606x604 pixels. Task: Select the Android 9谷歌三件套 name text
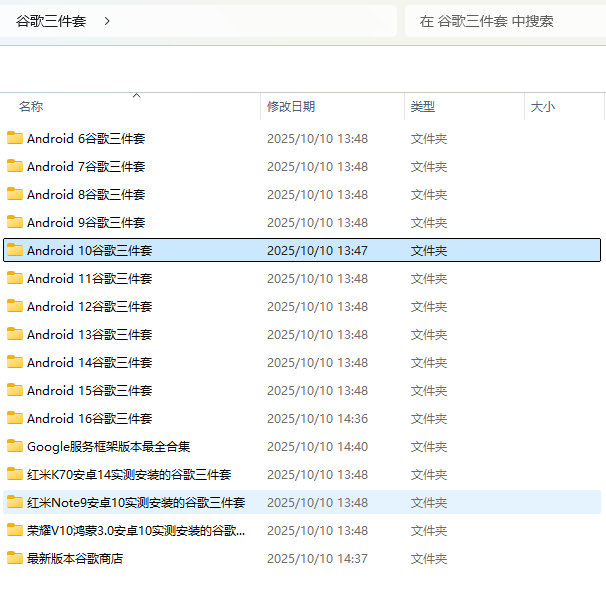click(x=86, y=223)
